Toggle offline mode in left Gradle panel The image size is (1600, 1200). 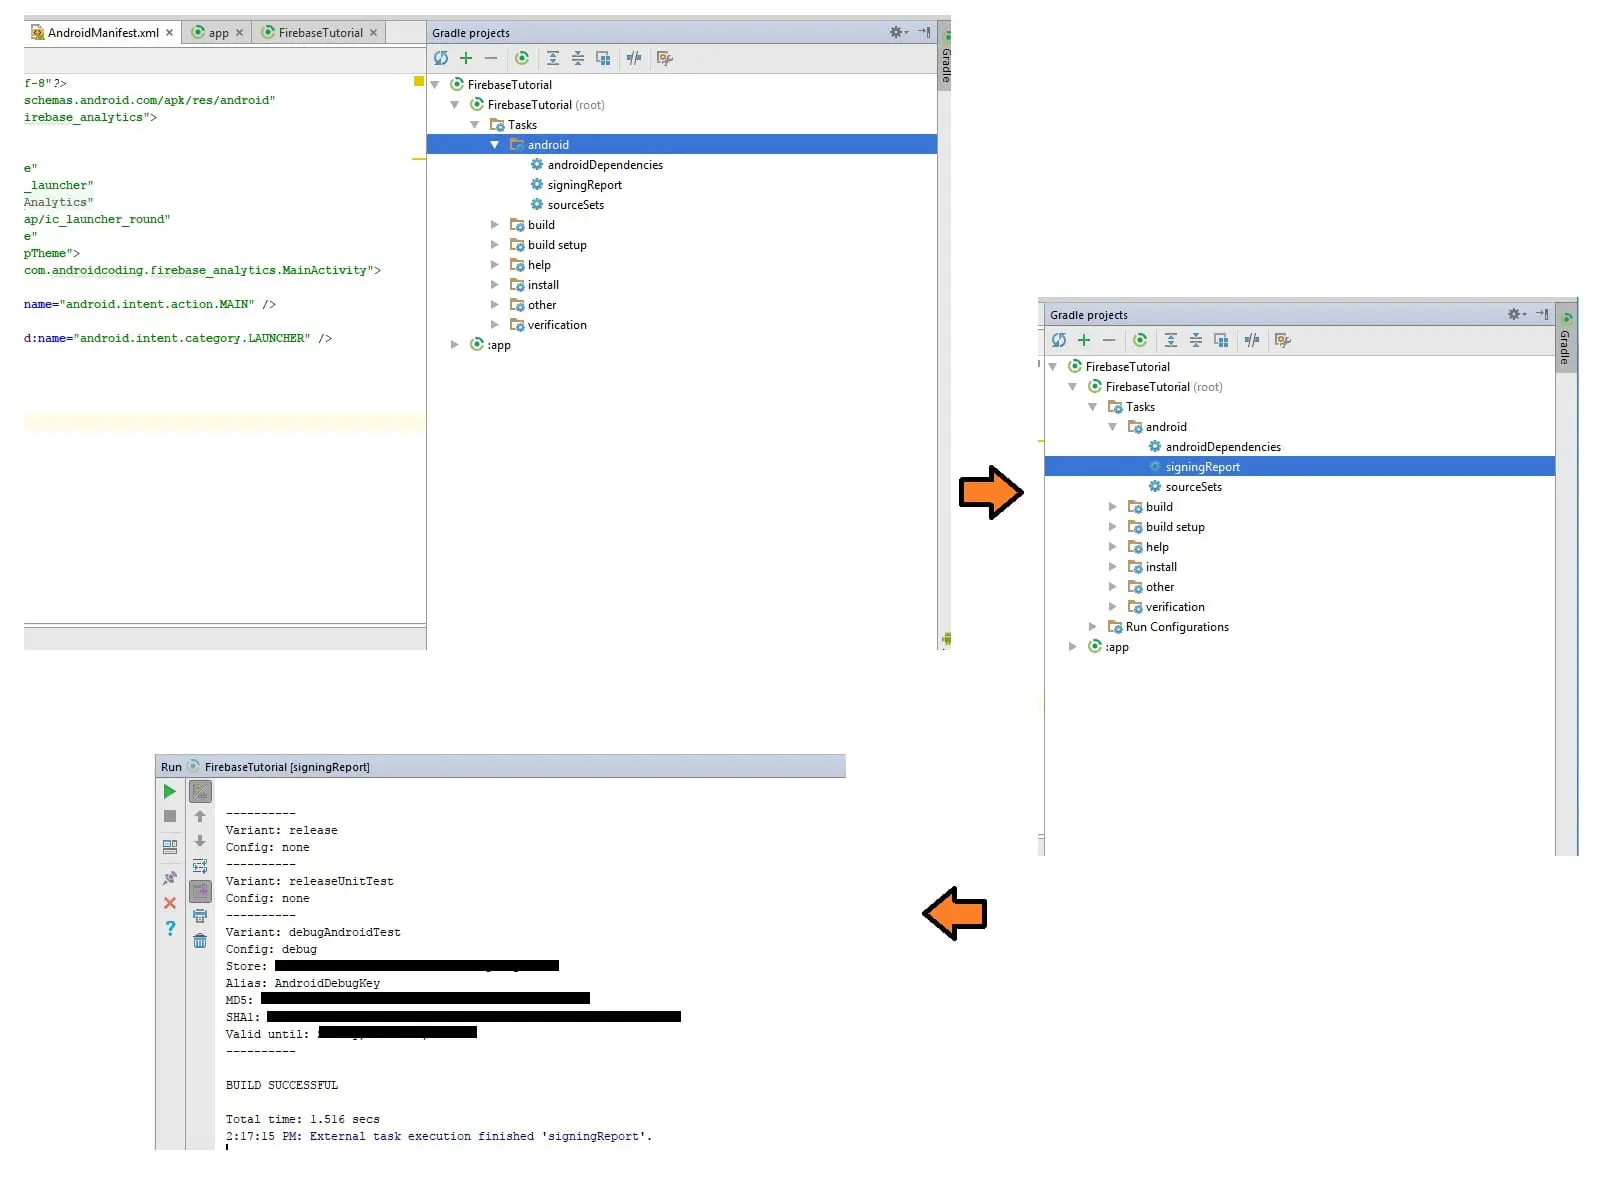(634, 58)
